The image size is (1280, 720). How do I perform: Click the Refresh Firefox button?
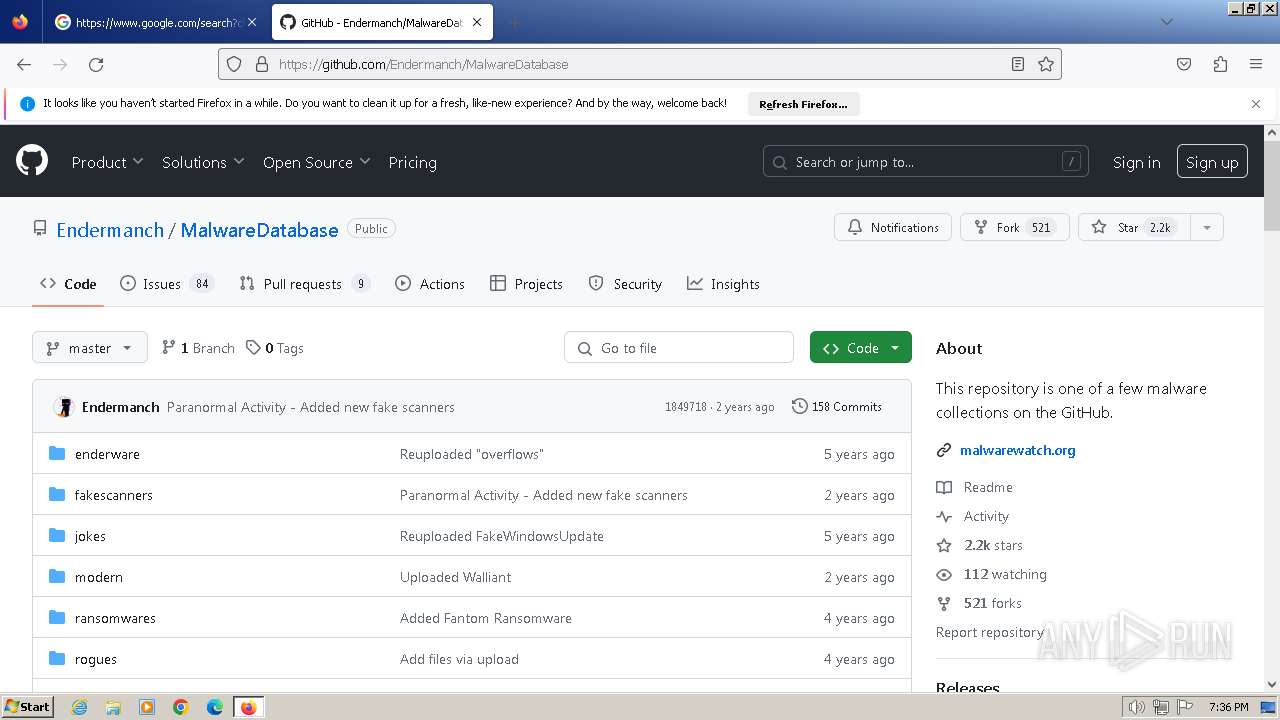click(x=803, y=104)
